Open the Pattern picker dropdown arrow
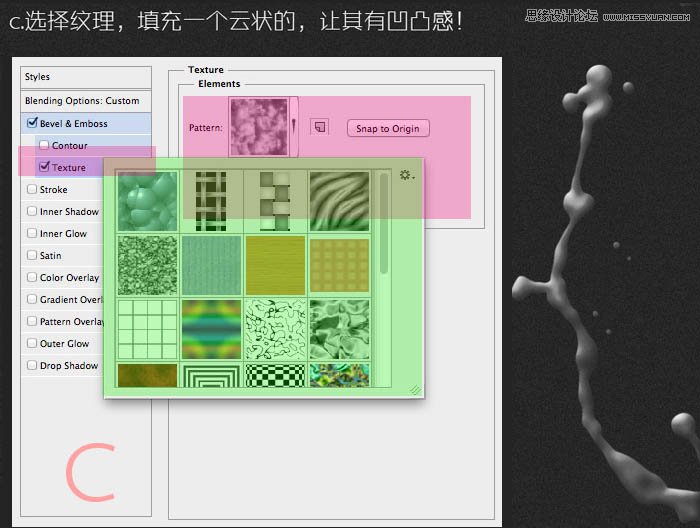The width and height of the screenshot is (700, 528). click(294, 127)
